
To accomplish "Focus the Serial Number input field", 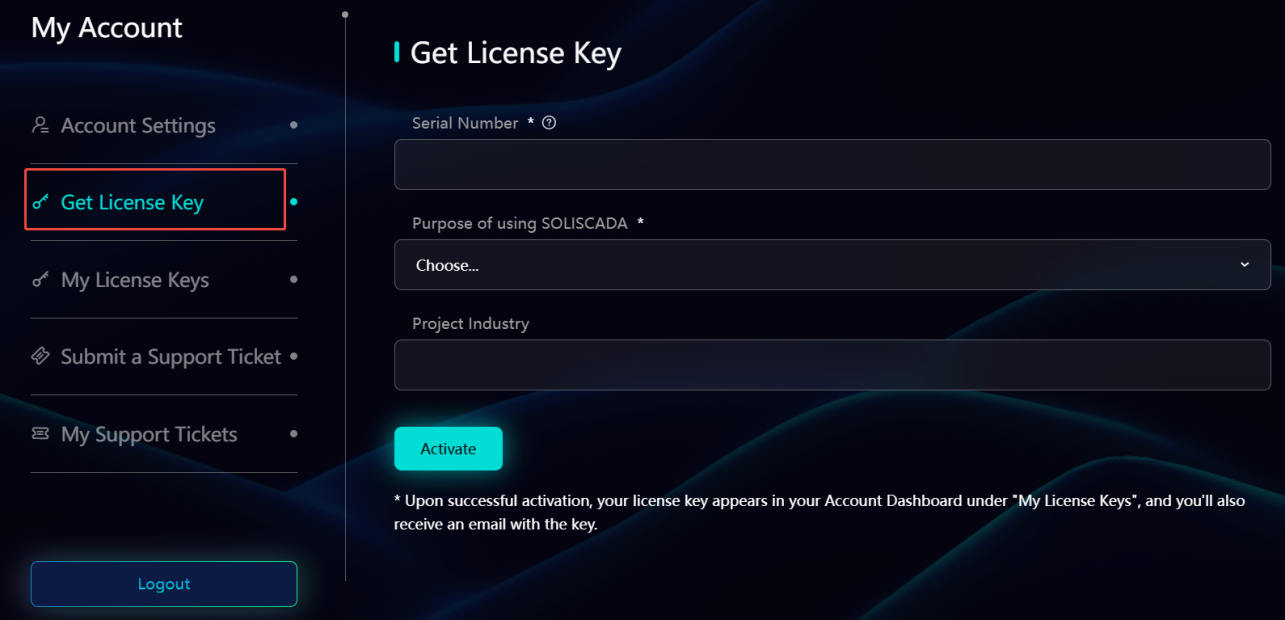I will [832, 165].
